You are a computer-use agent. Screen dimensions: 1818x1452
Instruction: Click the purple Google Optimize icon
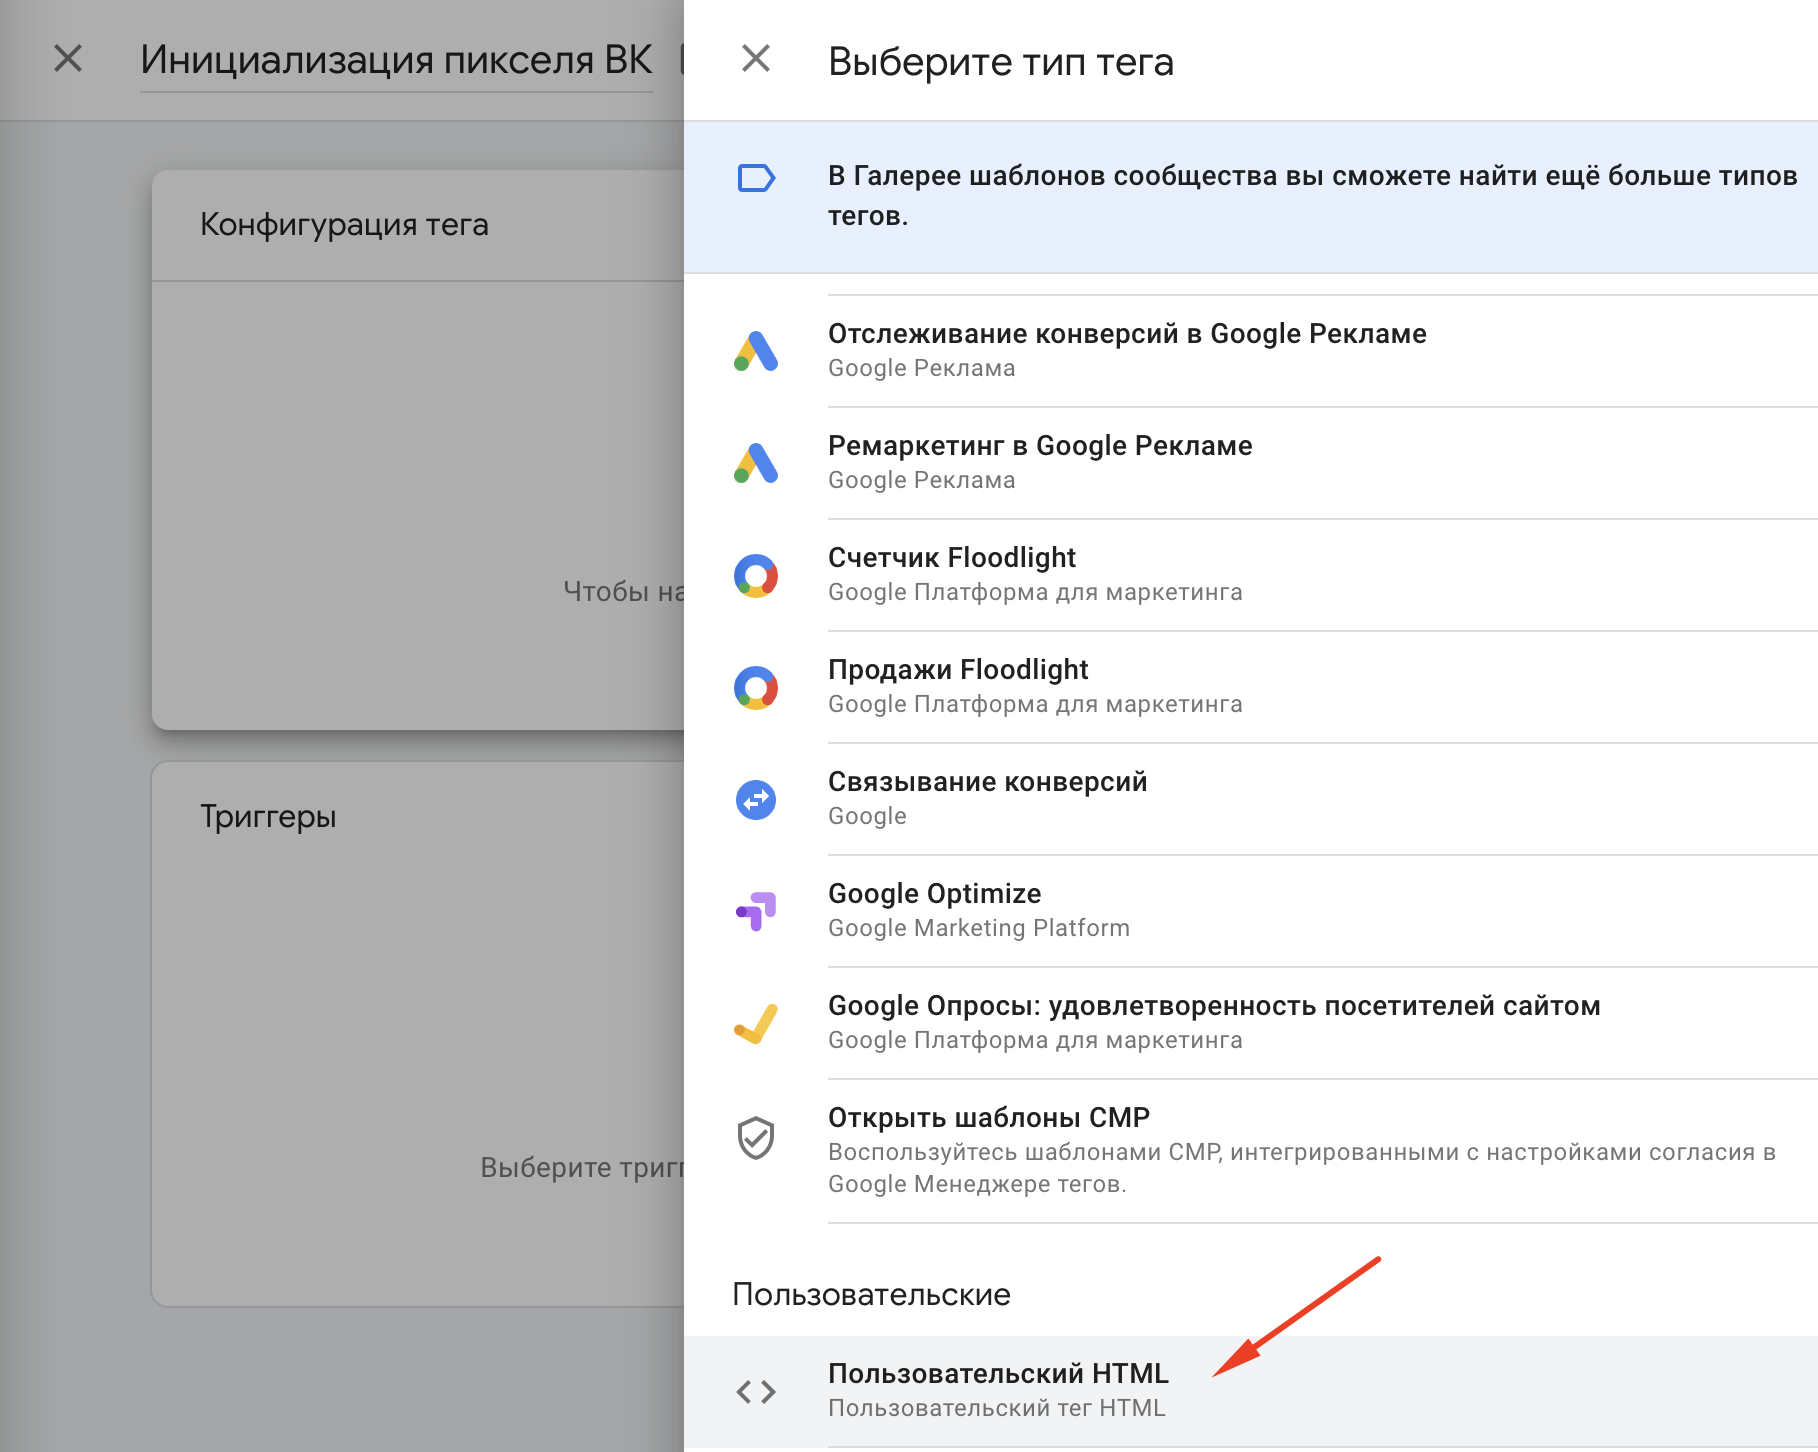tap(756, 911)
